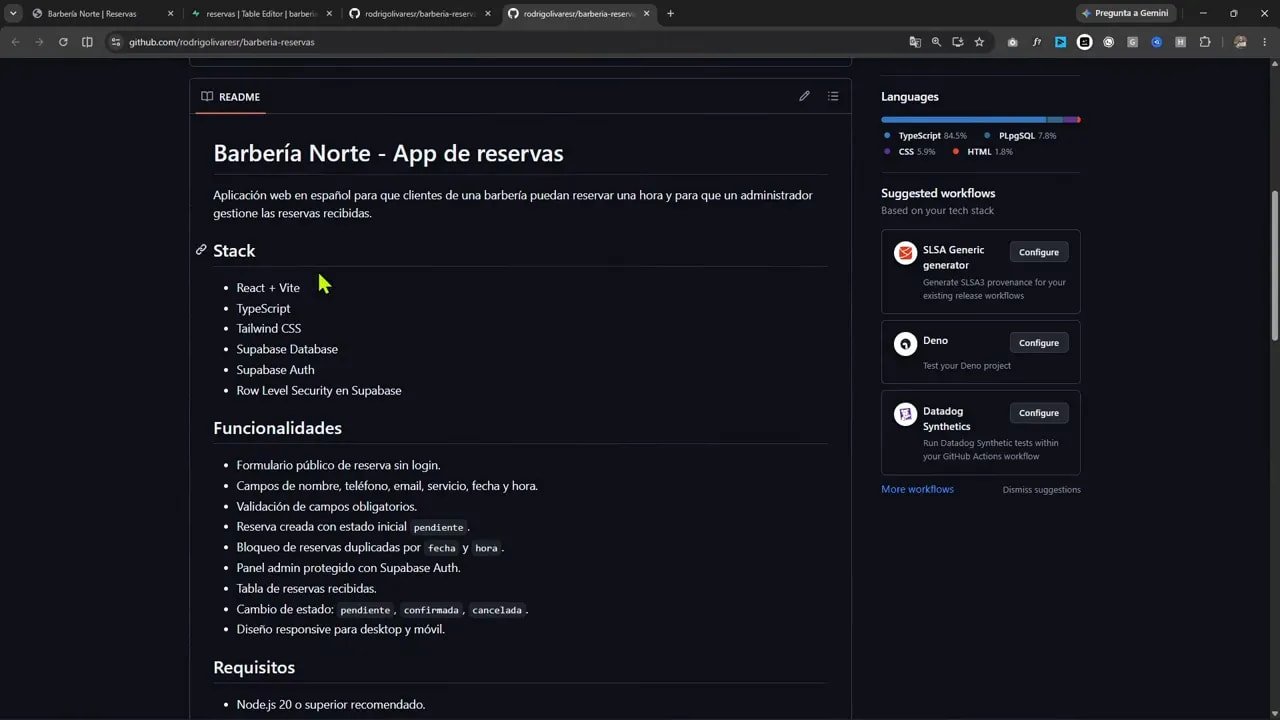Click HTML language entry
Image resolution: width=1280 pixels, height=720 pixels.
click(983, 152)
